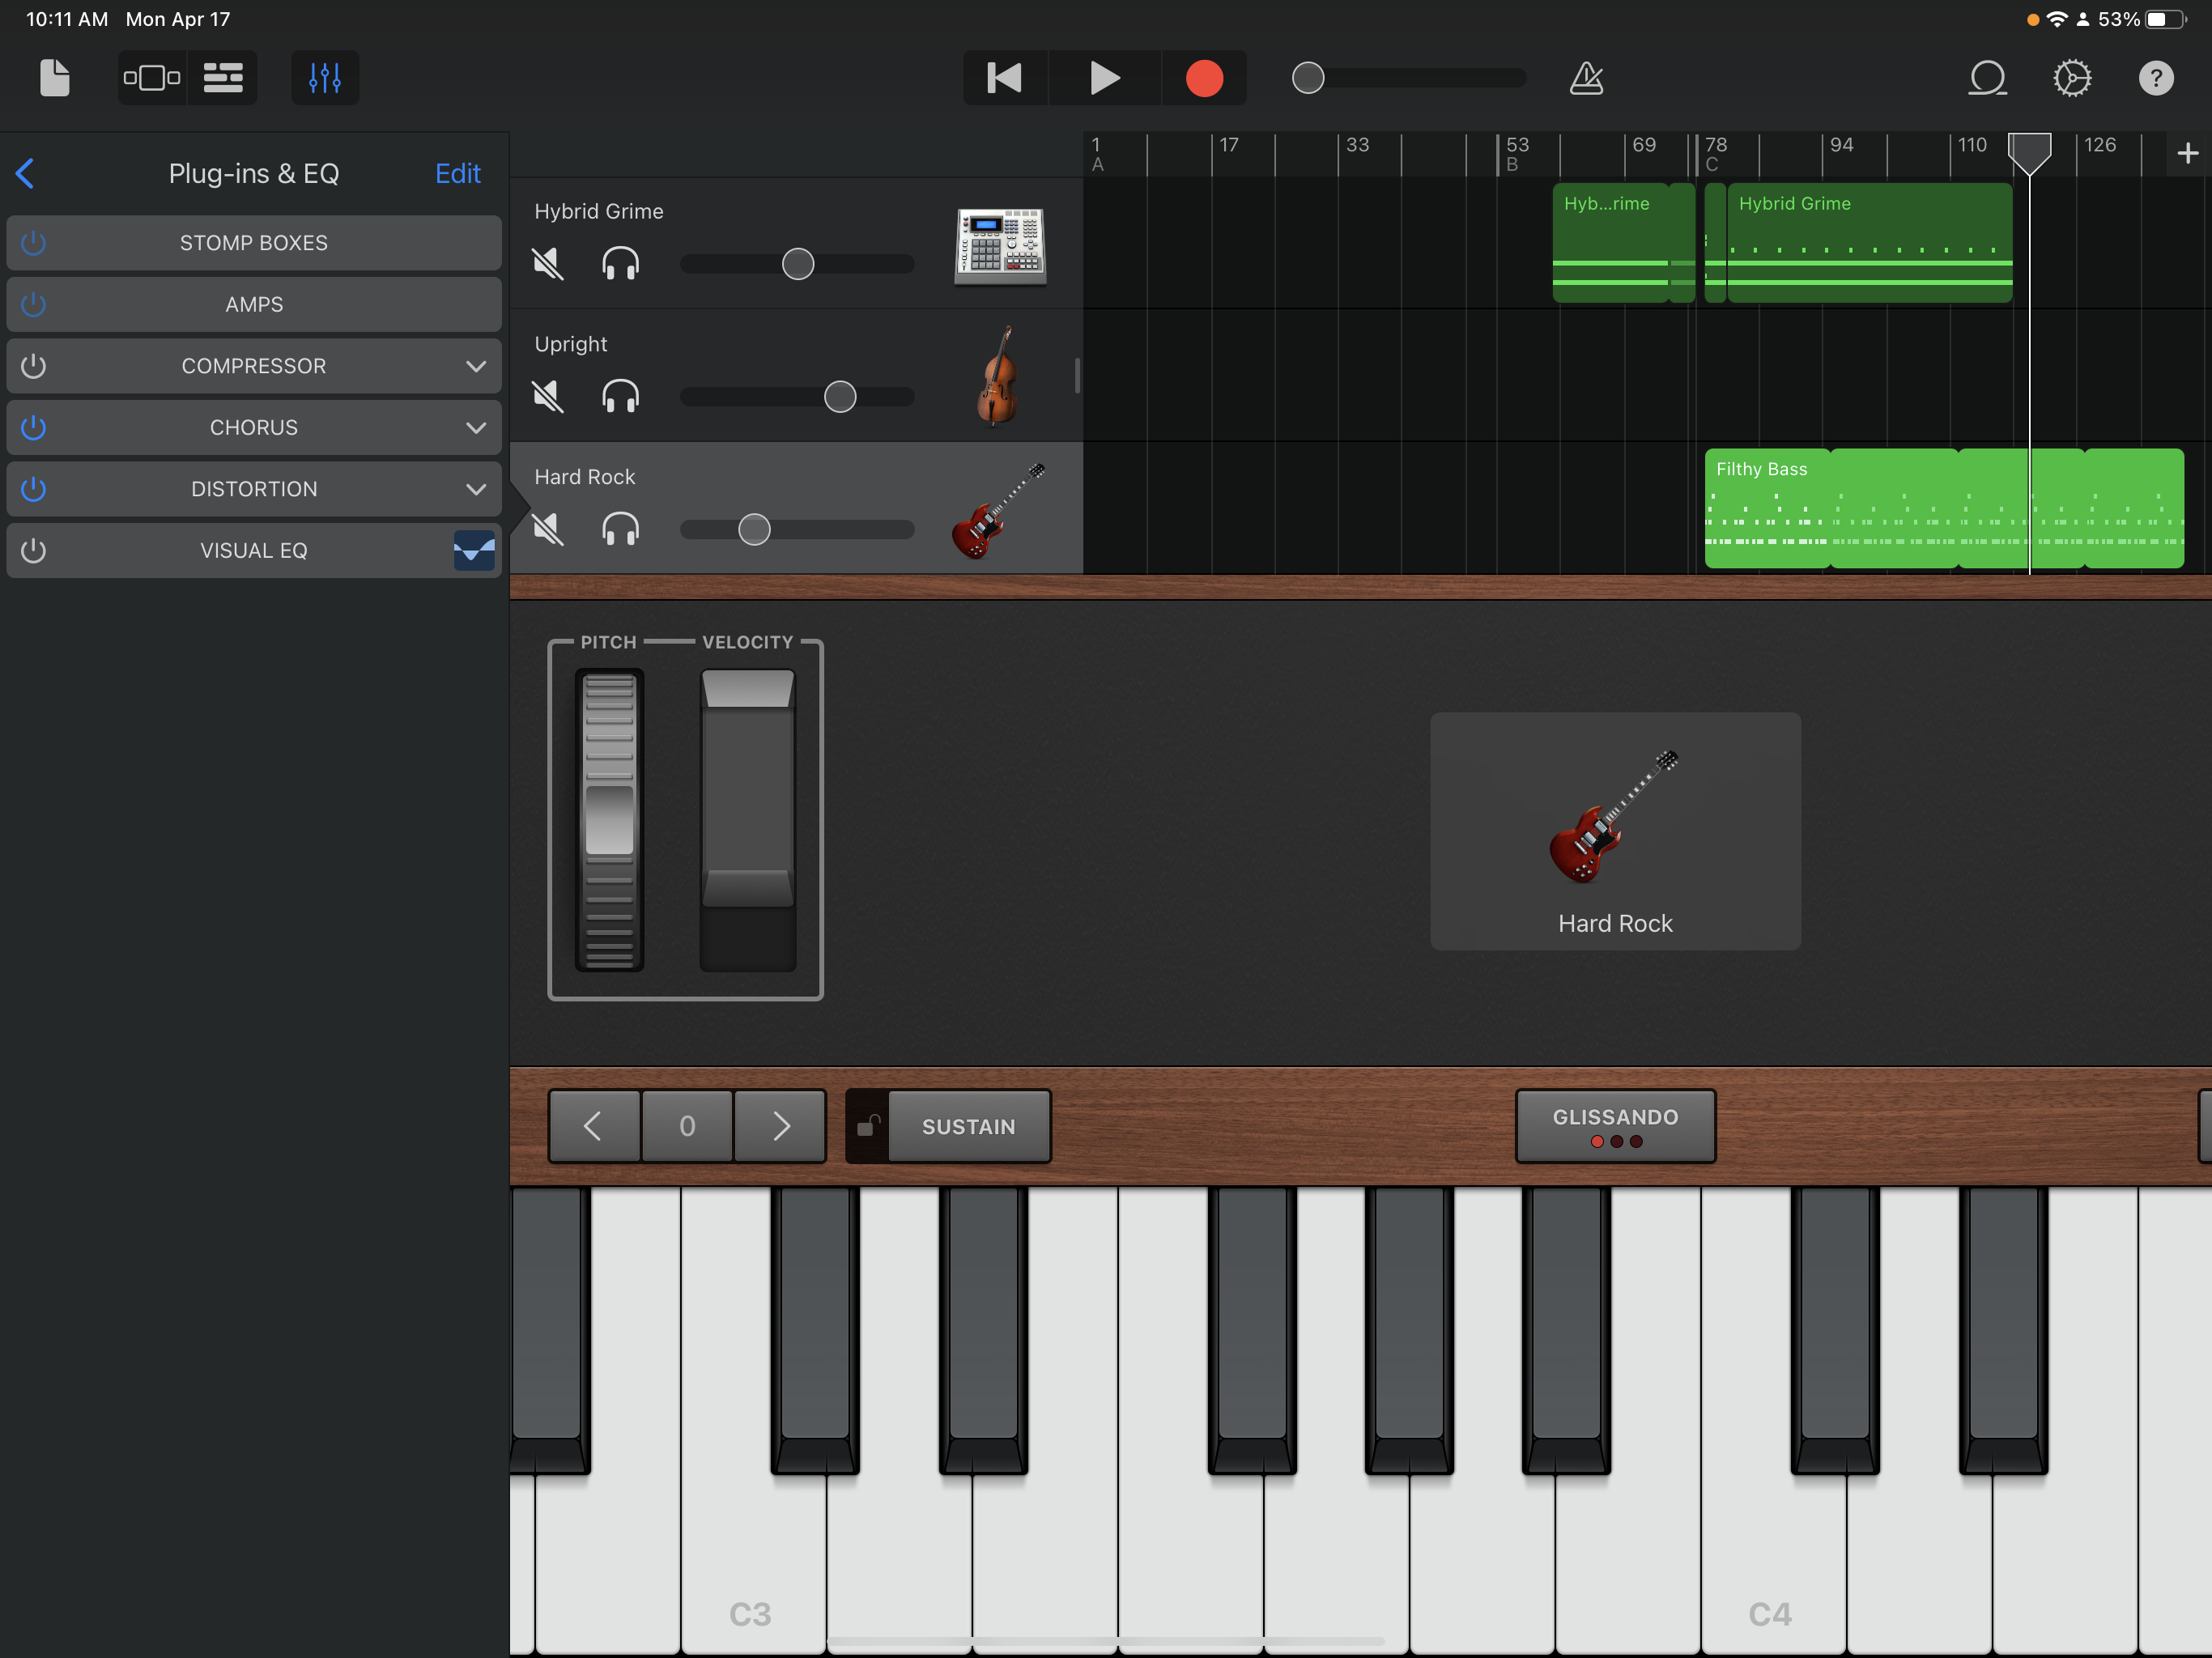Viewport: 2212px width, 1658px height.
Task: Tap Edit in the Plug-ins panel
Action: coord(457,173)
